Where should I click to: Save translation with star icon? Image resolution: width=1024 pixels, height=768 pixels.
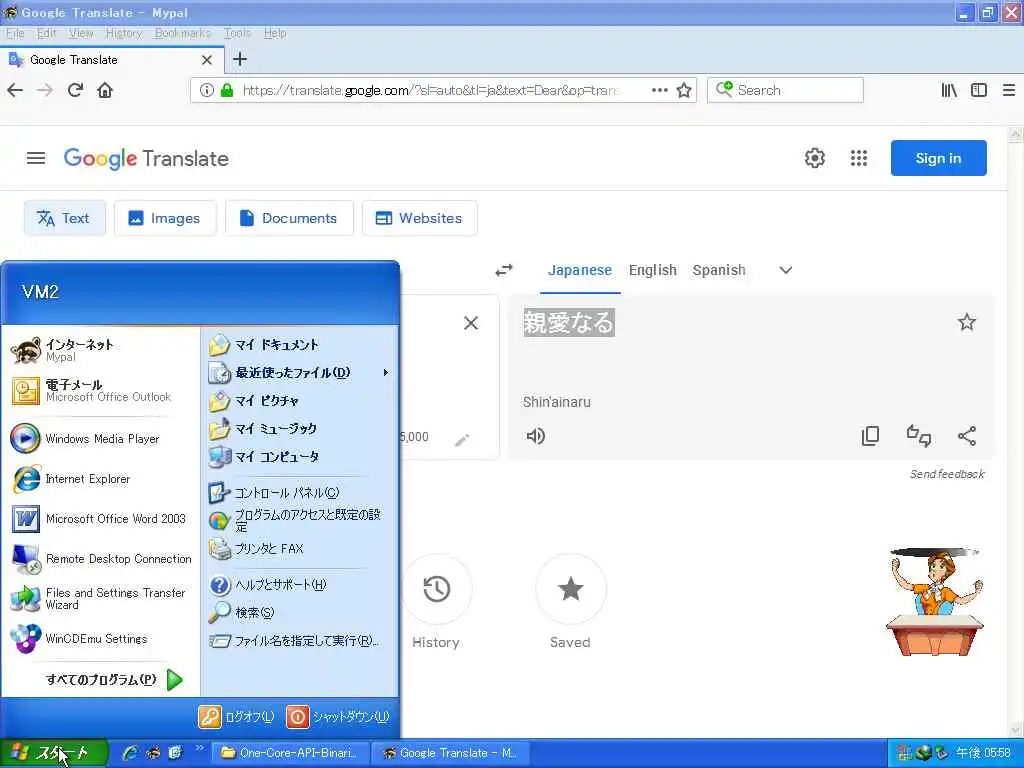click(967, 322)
